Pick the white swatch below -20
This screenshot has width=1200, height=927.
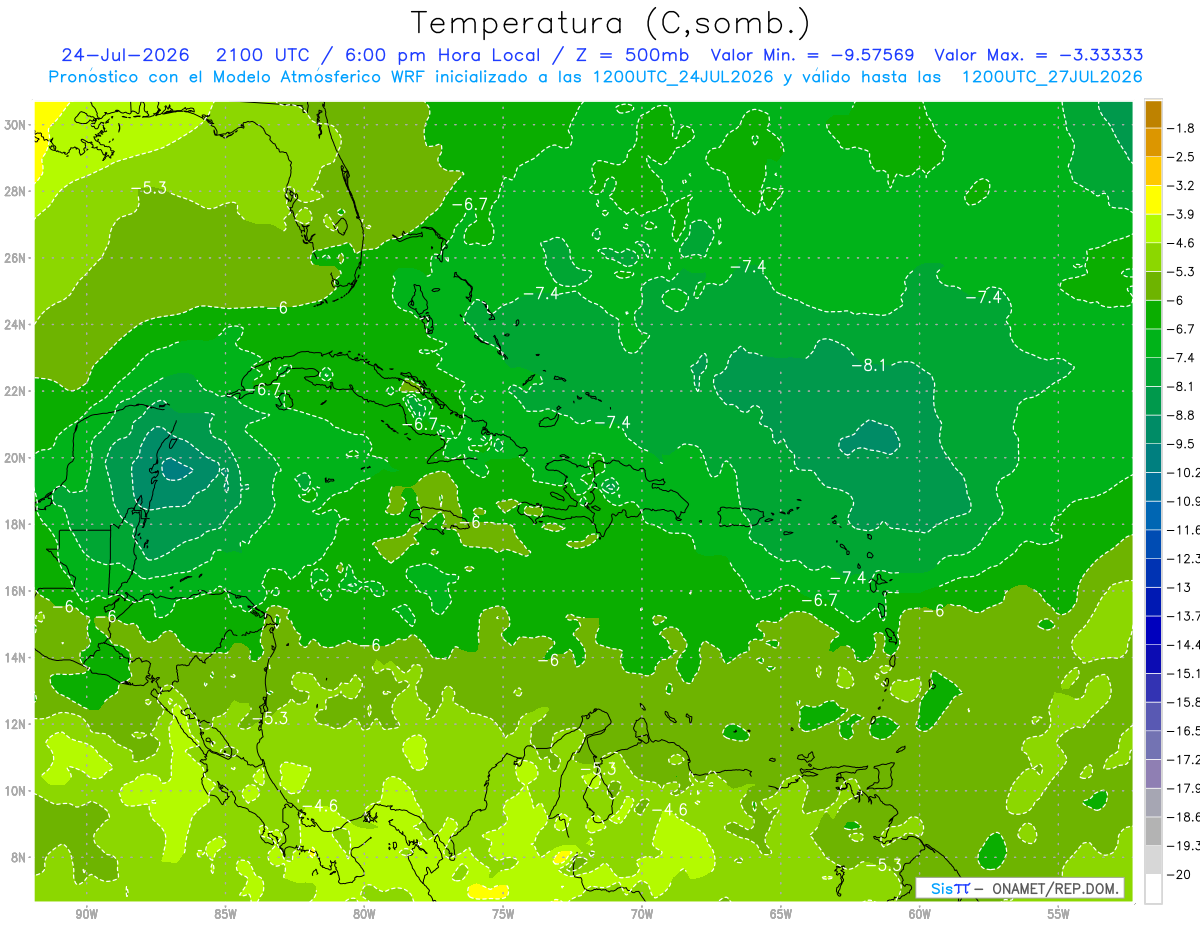tap(1153, 888)
